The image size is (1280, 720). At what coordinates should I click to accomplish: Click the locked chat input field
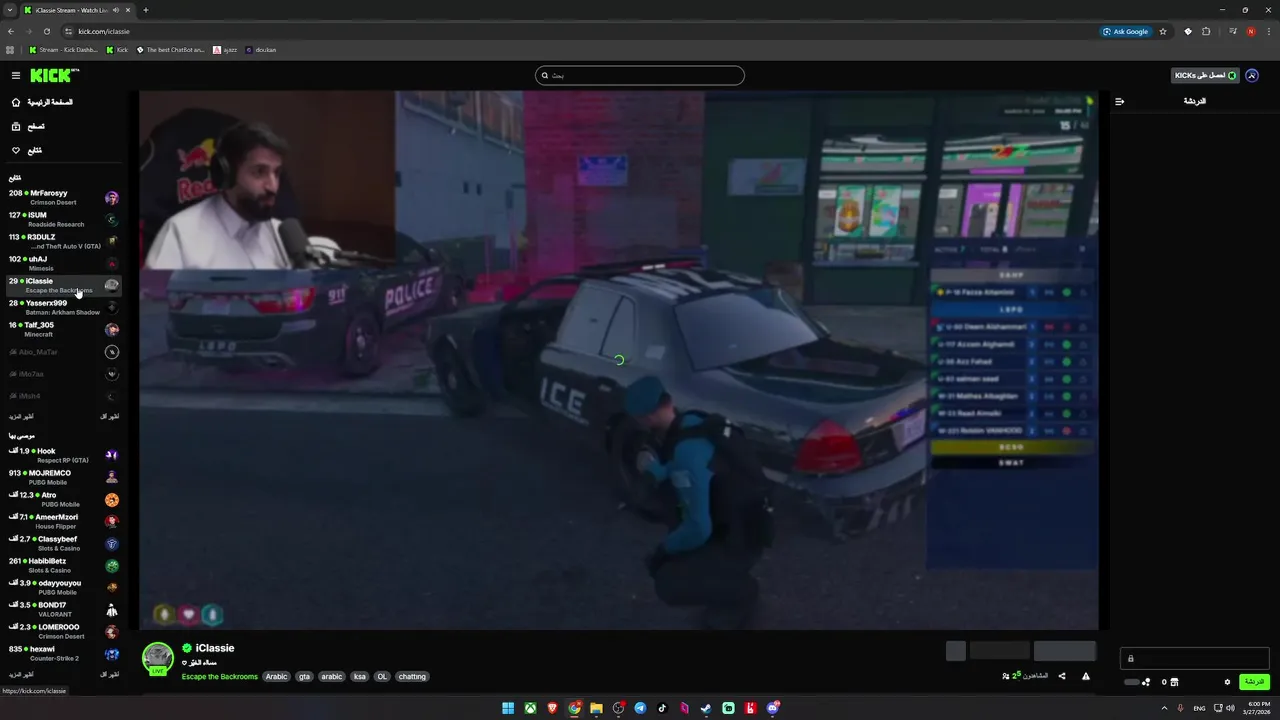pyautogui.click(x=1194, y=658)
